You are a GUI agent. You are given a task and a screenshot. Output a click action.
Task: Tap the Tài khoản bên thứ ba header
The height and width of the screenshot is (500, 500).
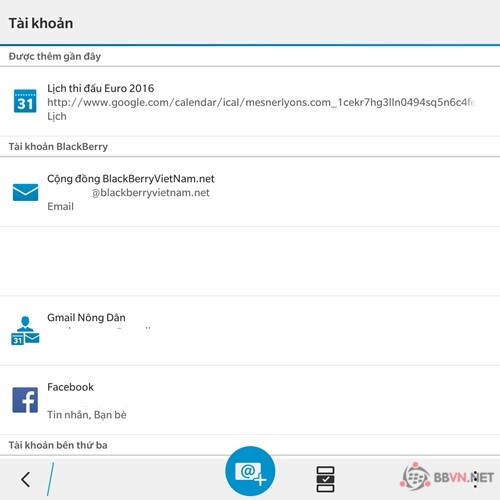(x=58, y=445)
